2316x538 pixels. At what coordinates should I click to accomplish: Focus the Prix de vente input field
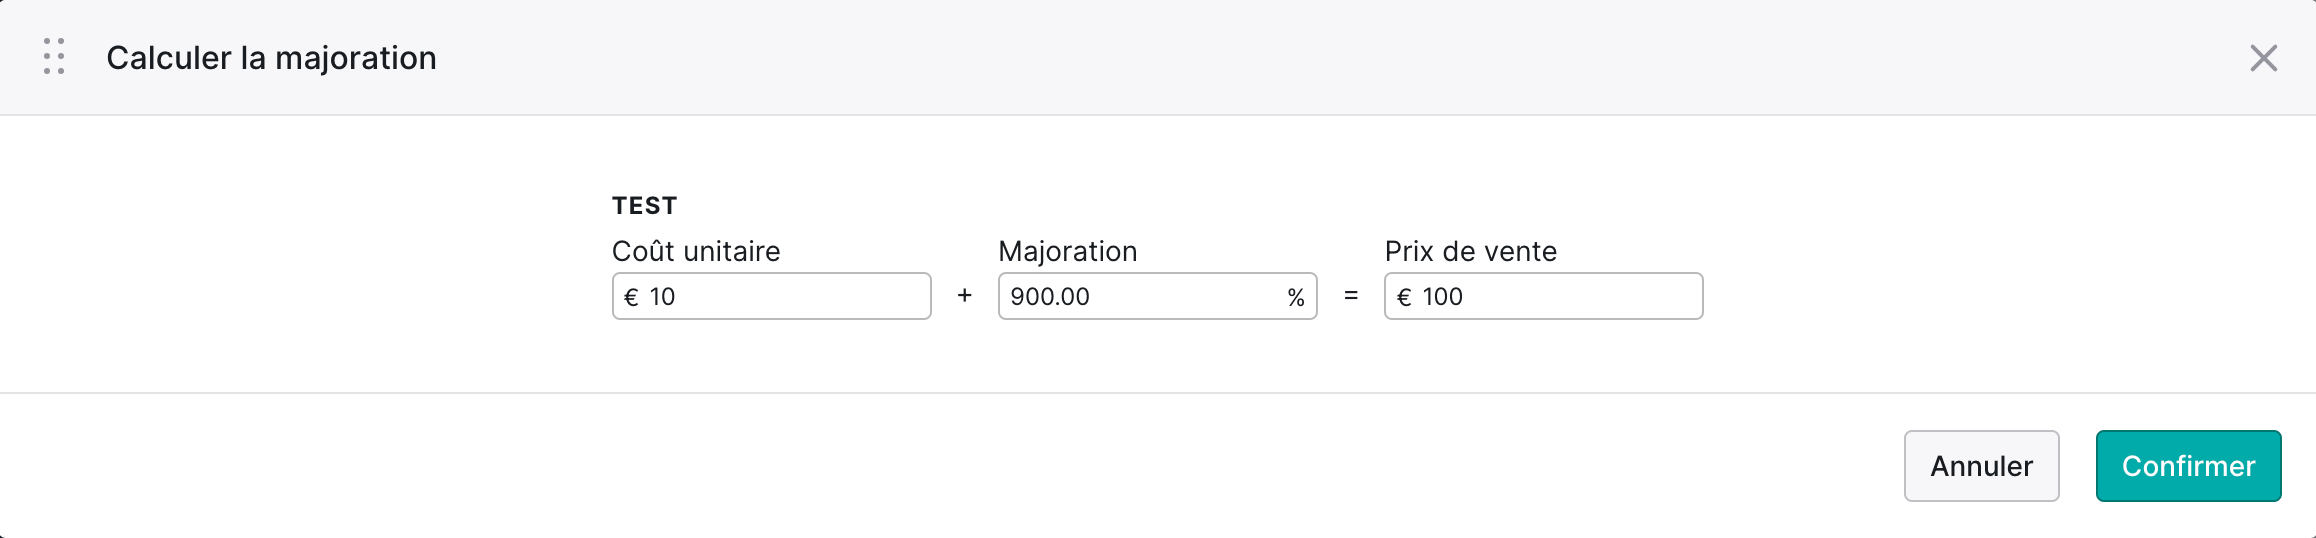pos(1544,296)
